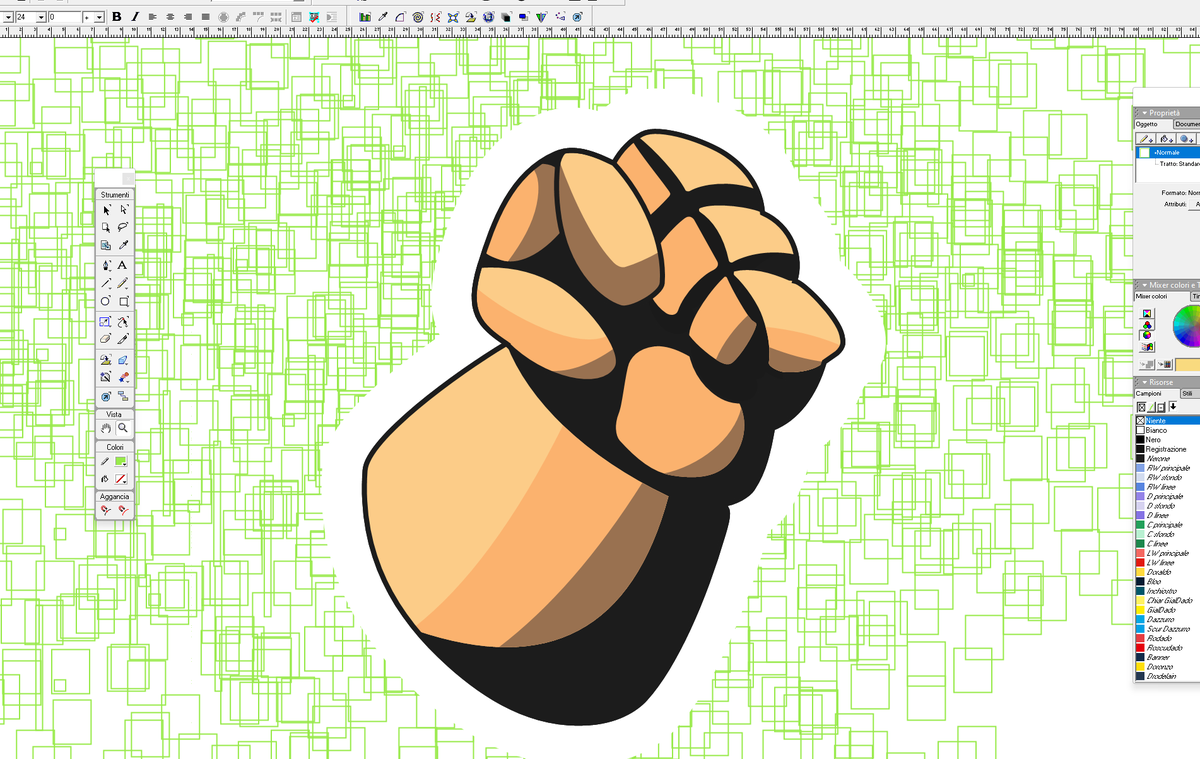The image size is (1200, 759).
Task: Click the blue globe icon in top toolbar
Action: [x=488, y=17]
